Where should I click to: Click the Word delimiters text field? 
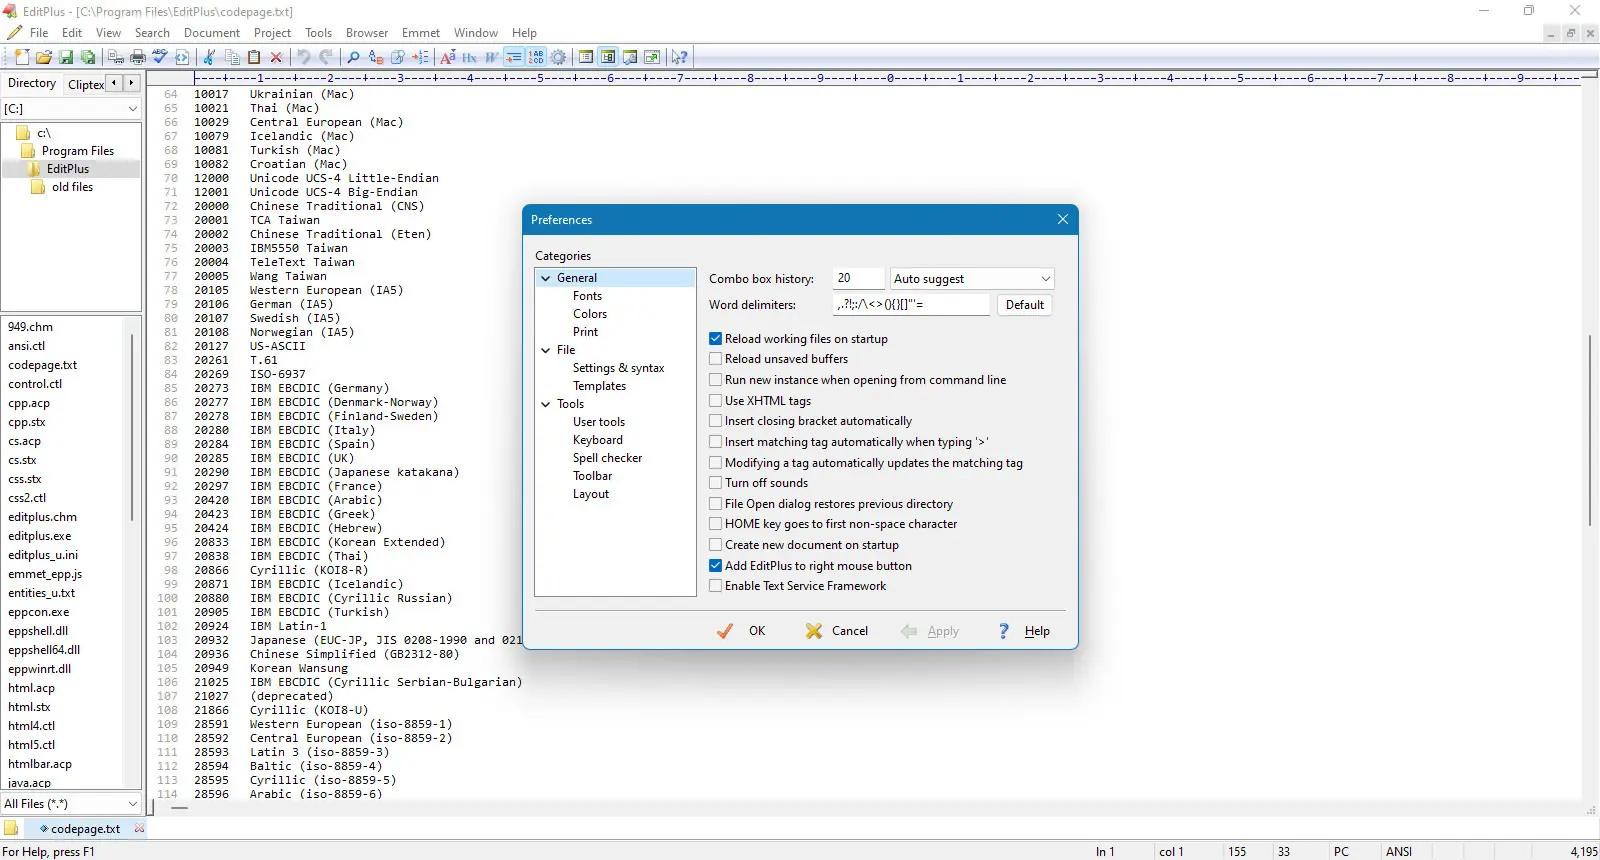pyautogui.click(x=911, y=305)
